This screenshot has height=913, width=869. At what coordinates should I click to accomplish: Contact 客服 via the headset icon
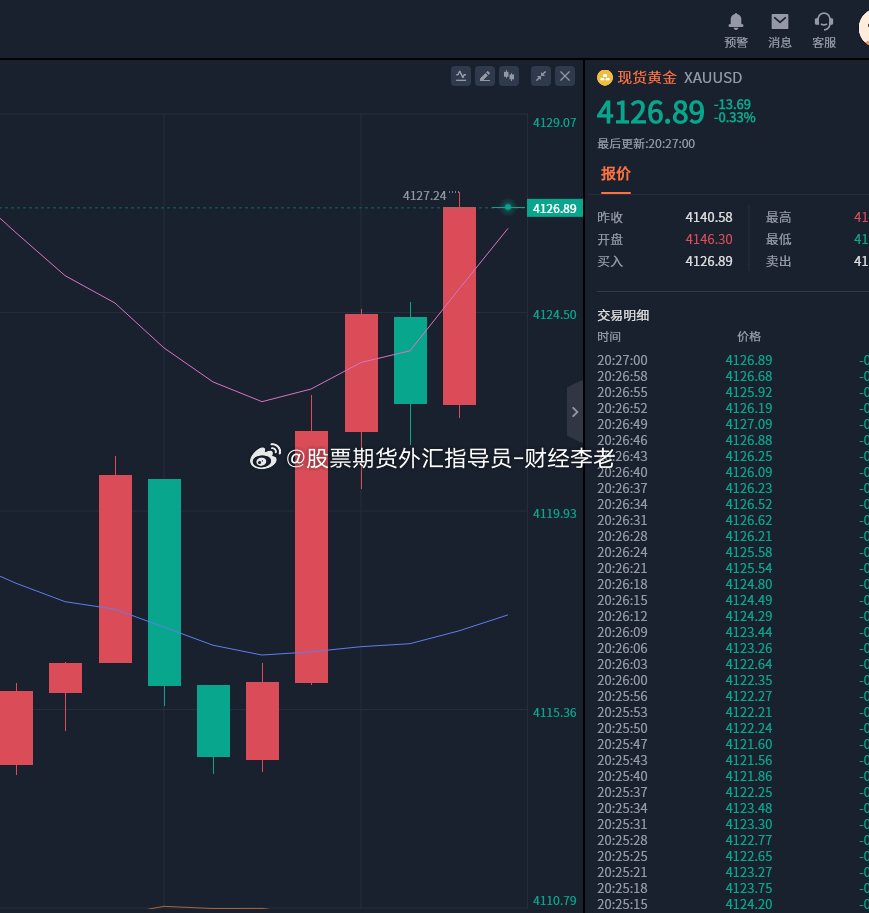click(x=824, y=30)
